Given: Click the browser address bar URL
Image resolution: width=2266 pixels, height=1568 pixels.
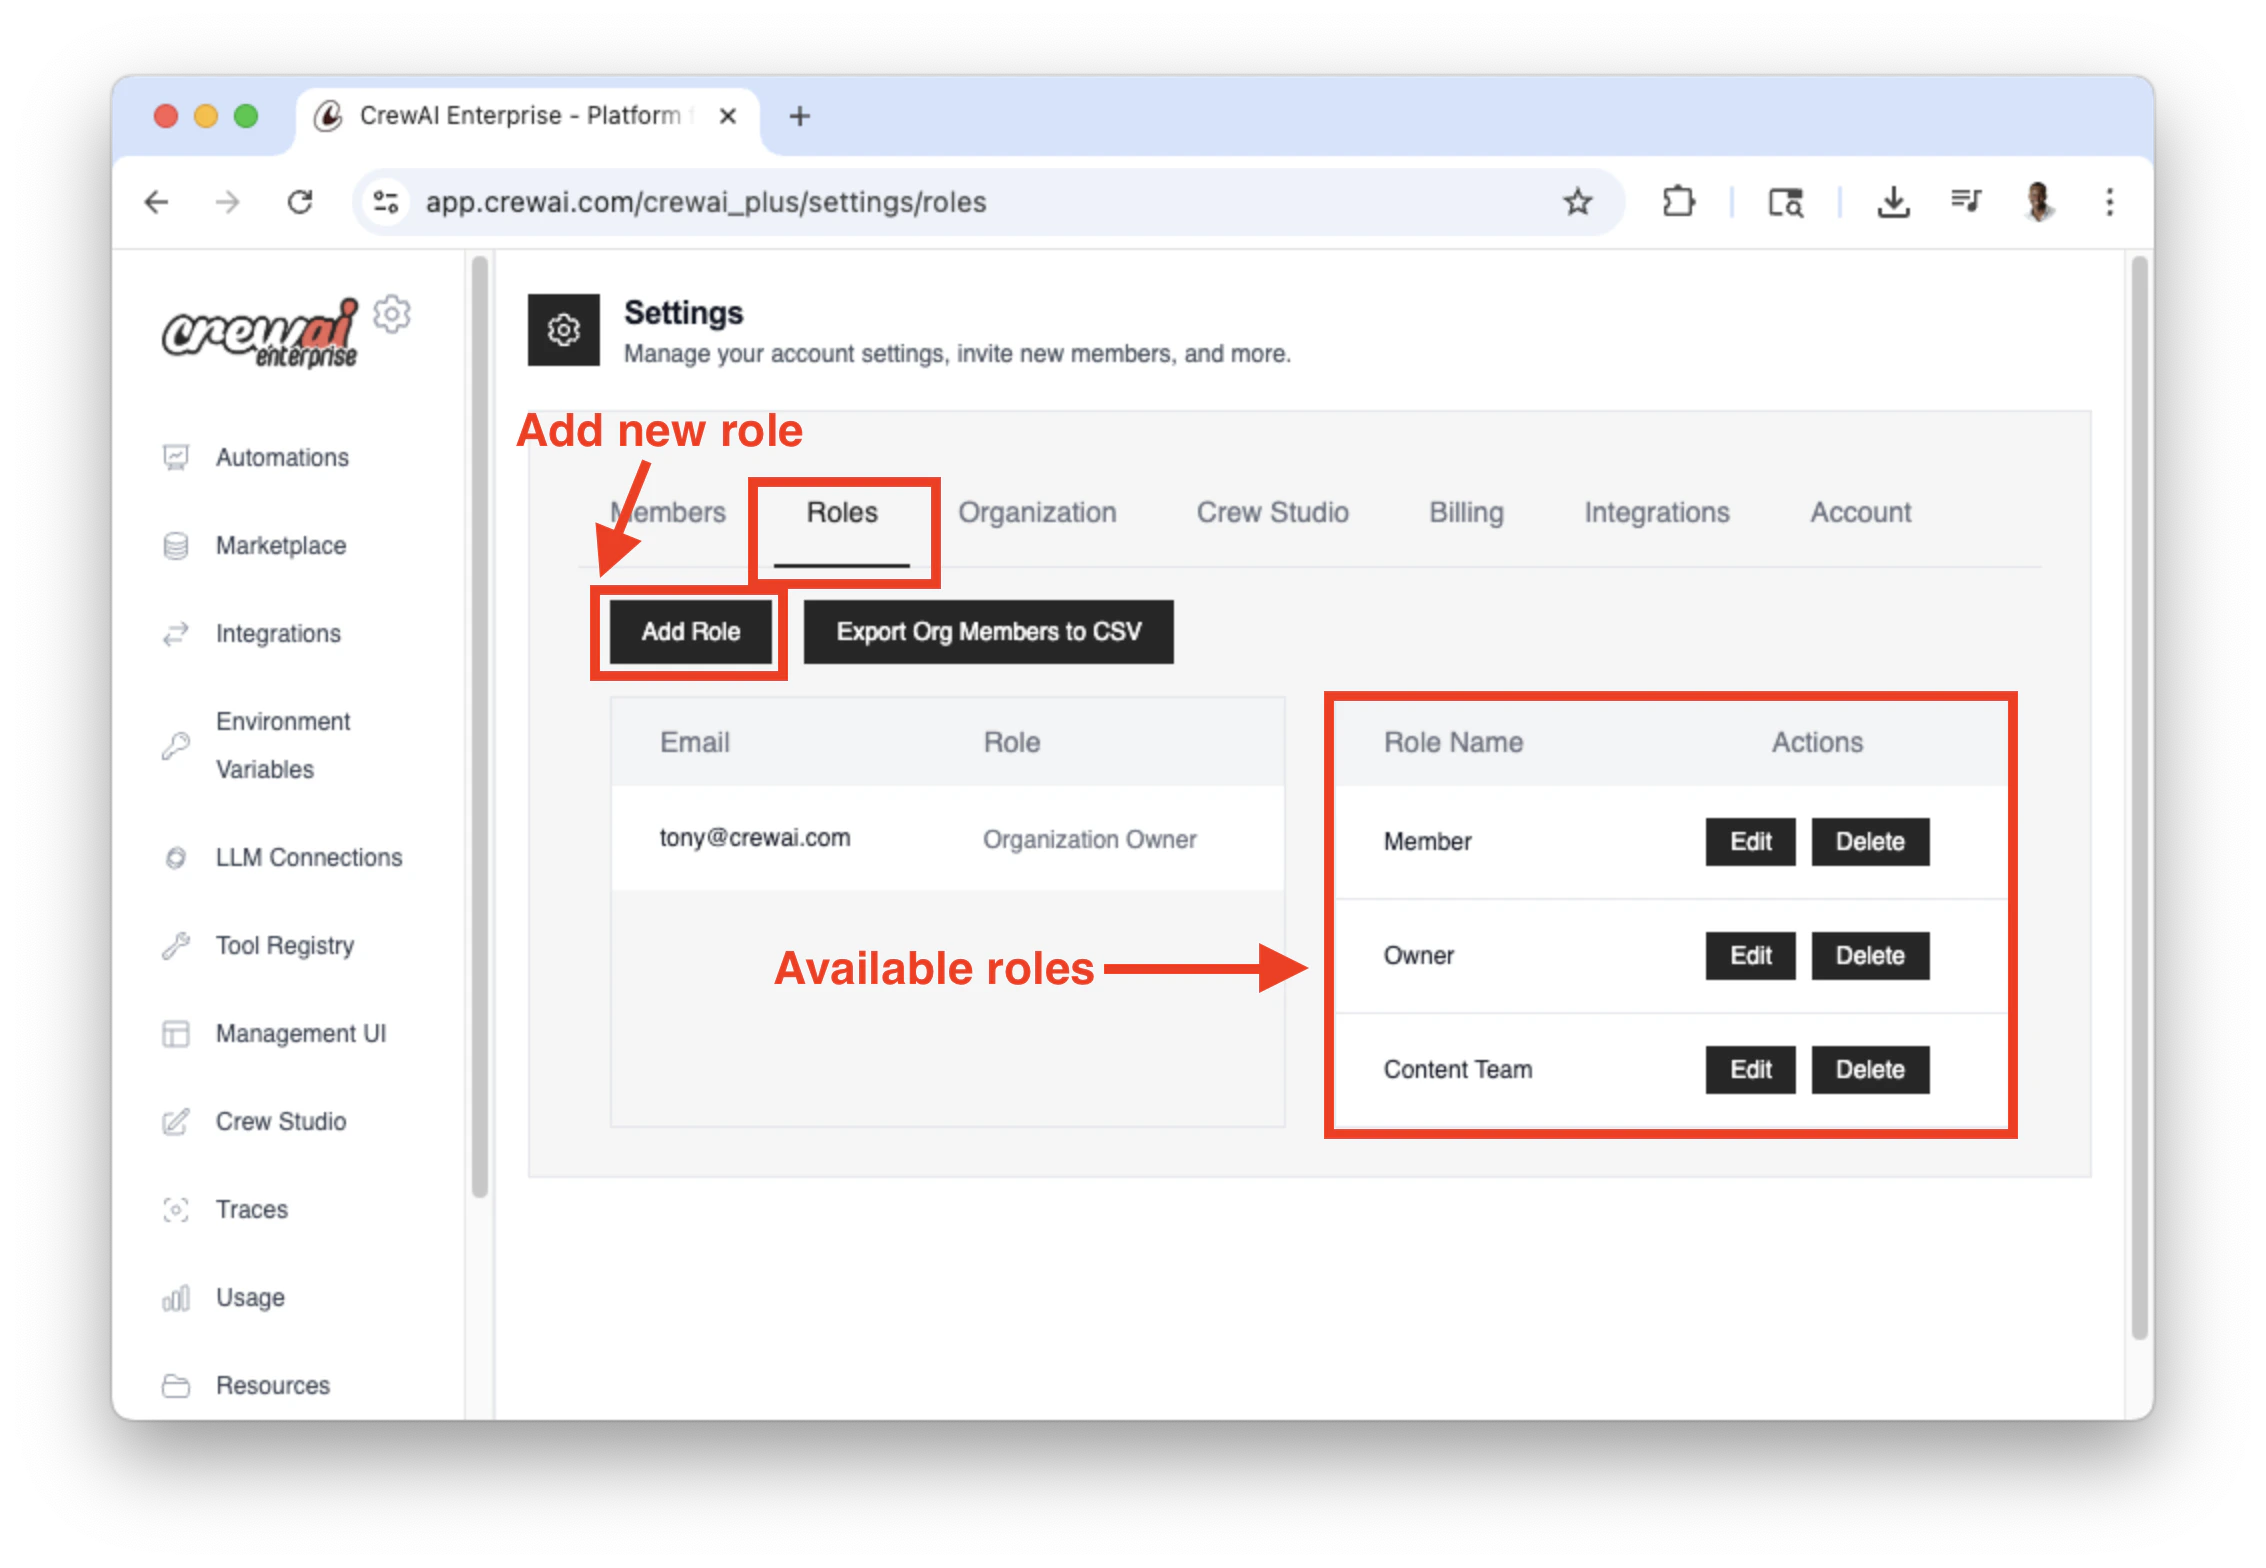Looking at the screenshot, I should (705, 202).
